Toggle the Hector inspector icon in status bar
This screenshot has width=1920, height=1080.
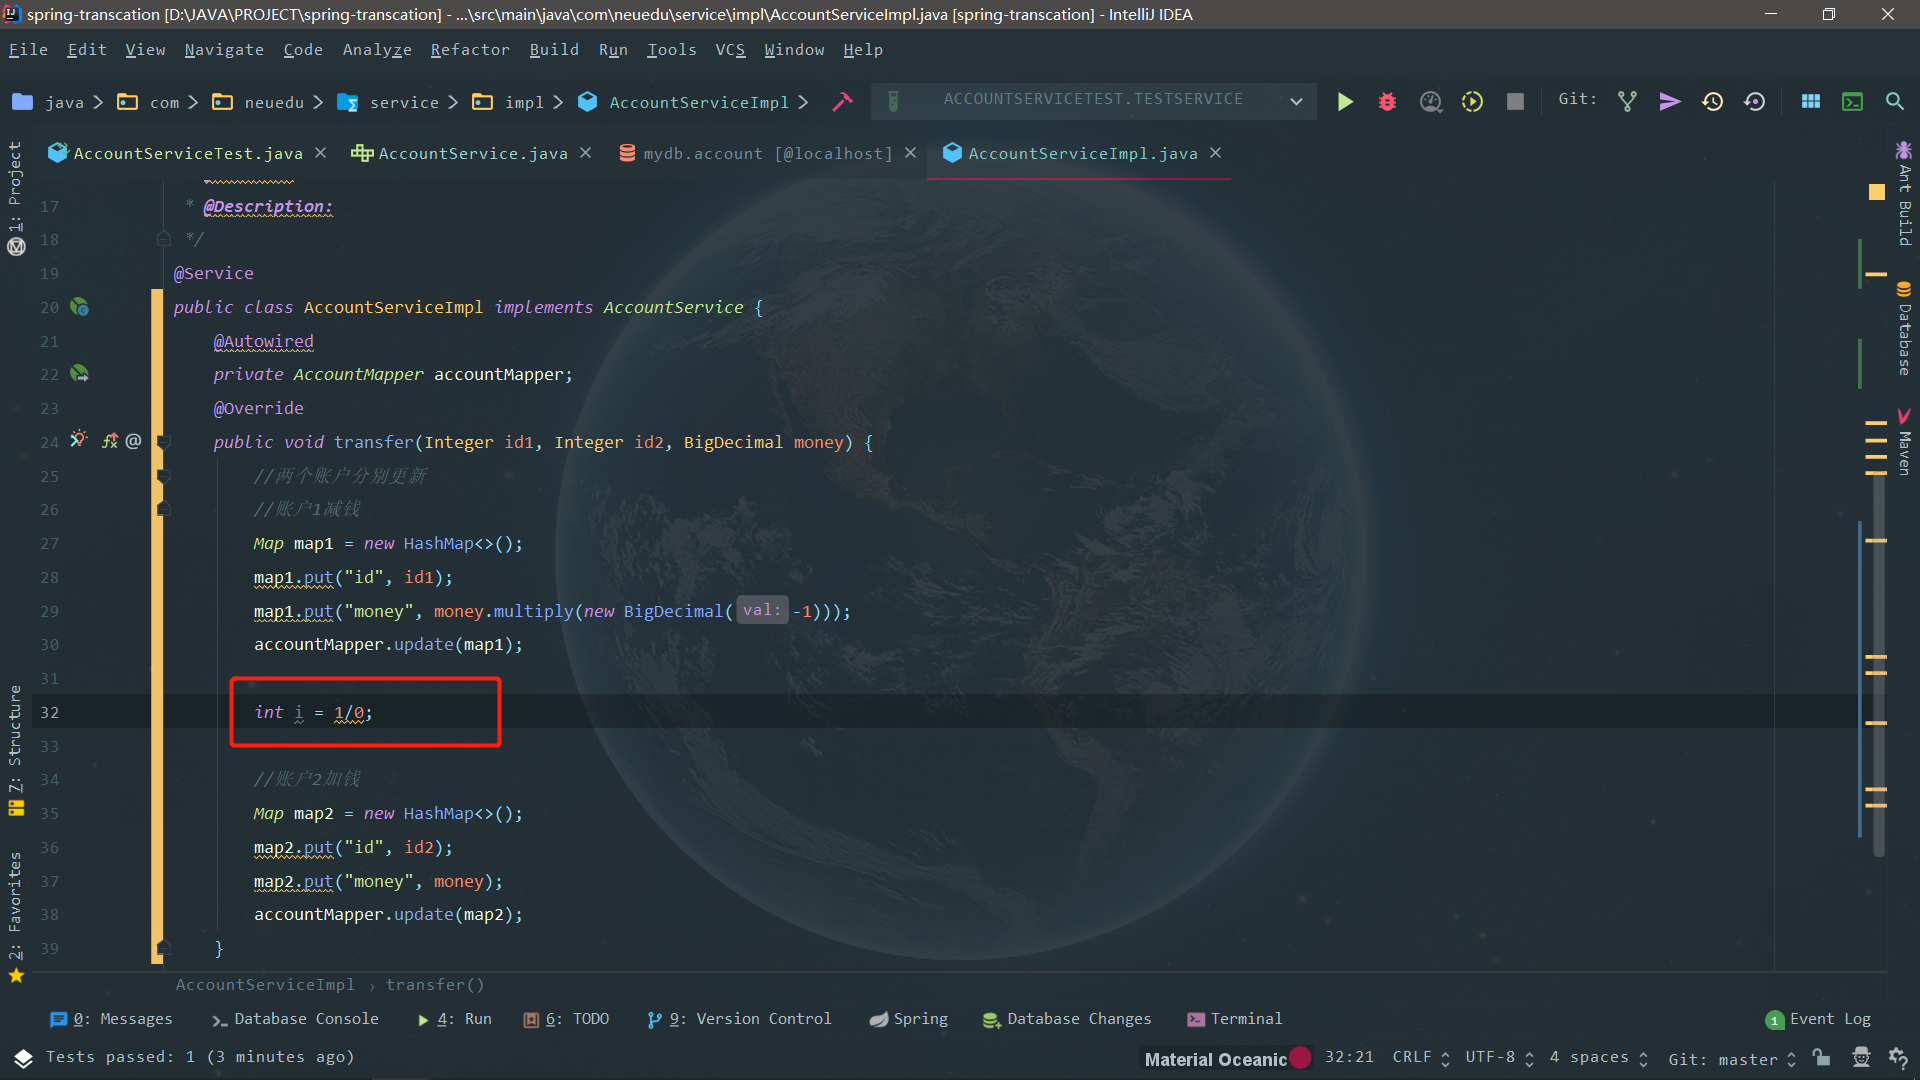1860,1058
